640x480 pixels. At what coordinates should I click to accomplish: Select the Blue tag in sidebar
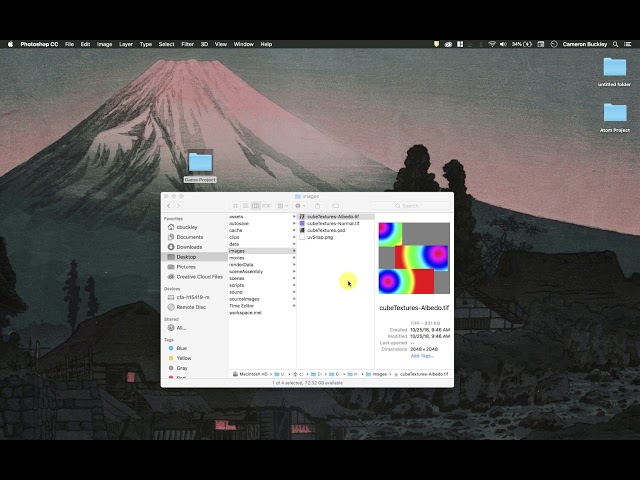tap(195, 348)
